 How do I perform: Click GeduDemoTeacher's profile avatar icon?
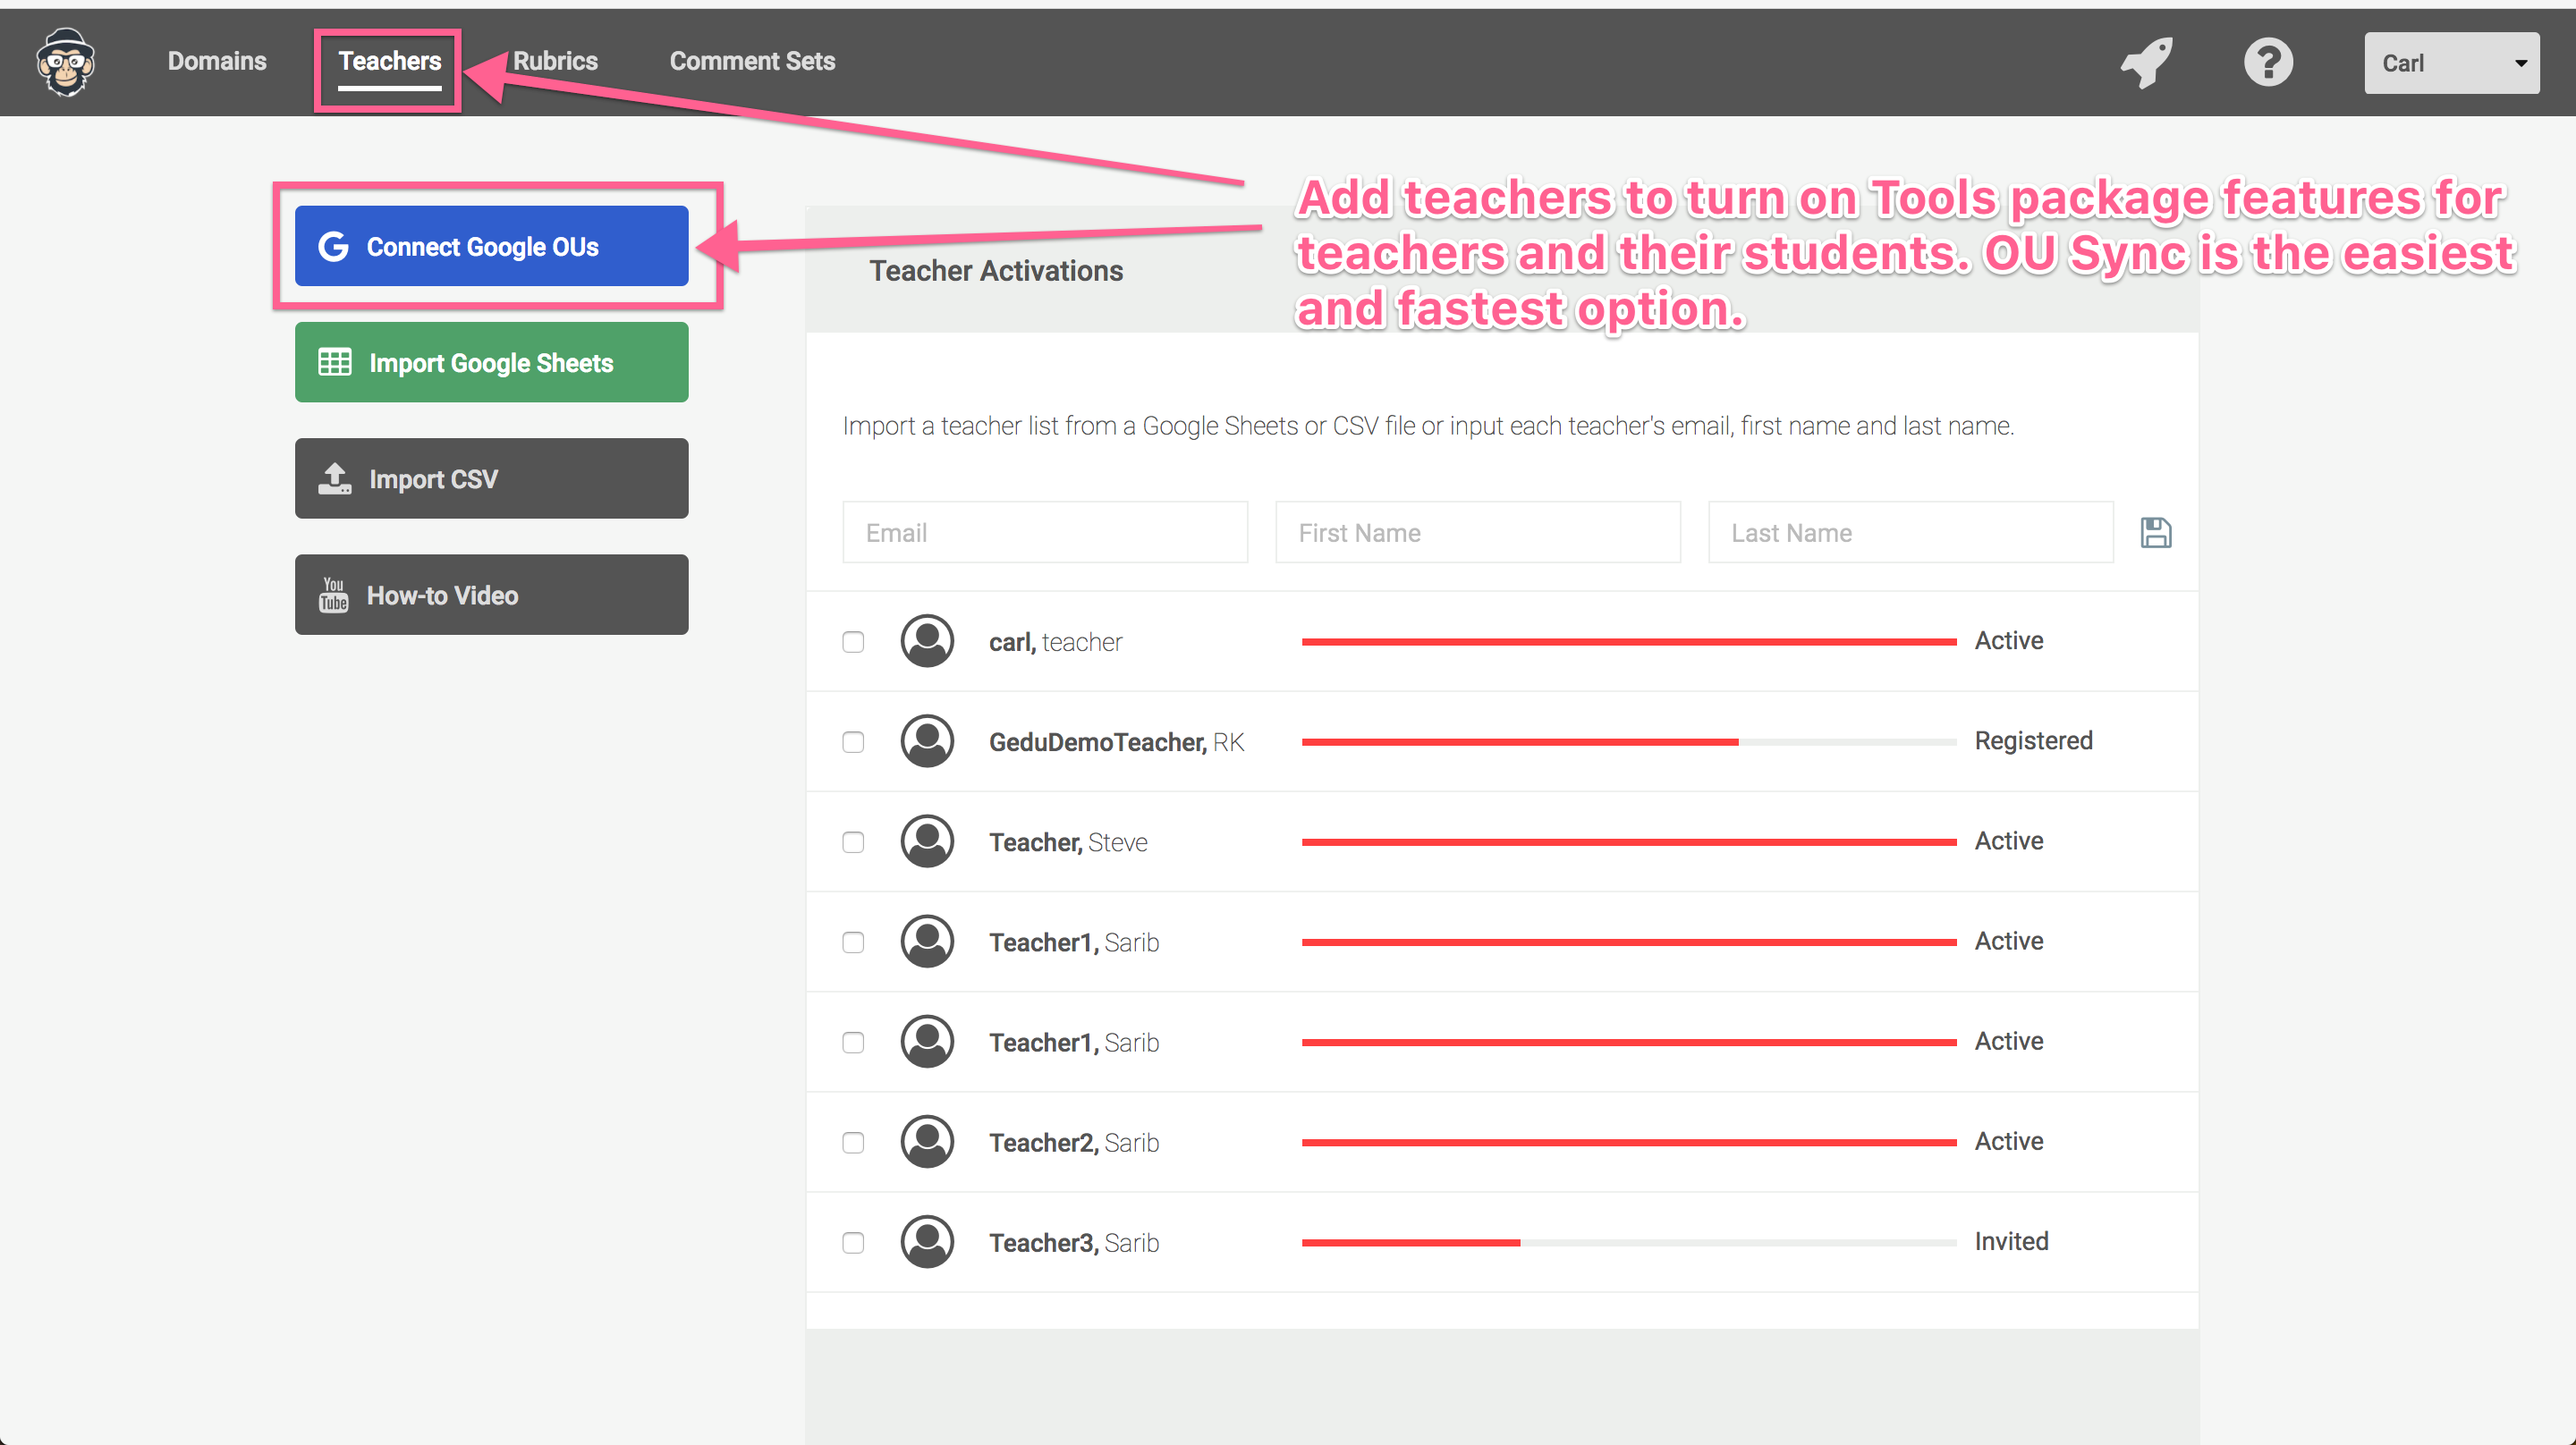[x=927, y=741]
